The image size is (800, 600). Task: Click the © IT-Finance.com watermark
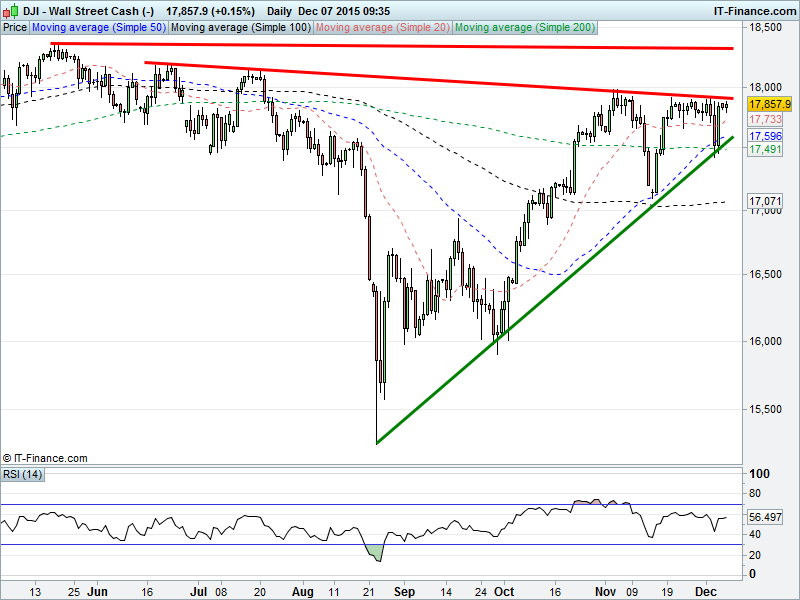(x=45, y=458)
